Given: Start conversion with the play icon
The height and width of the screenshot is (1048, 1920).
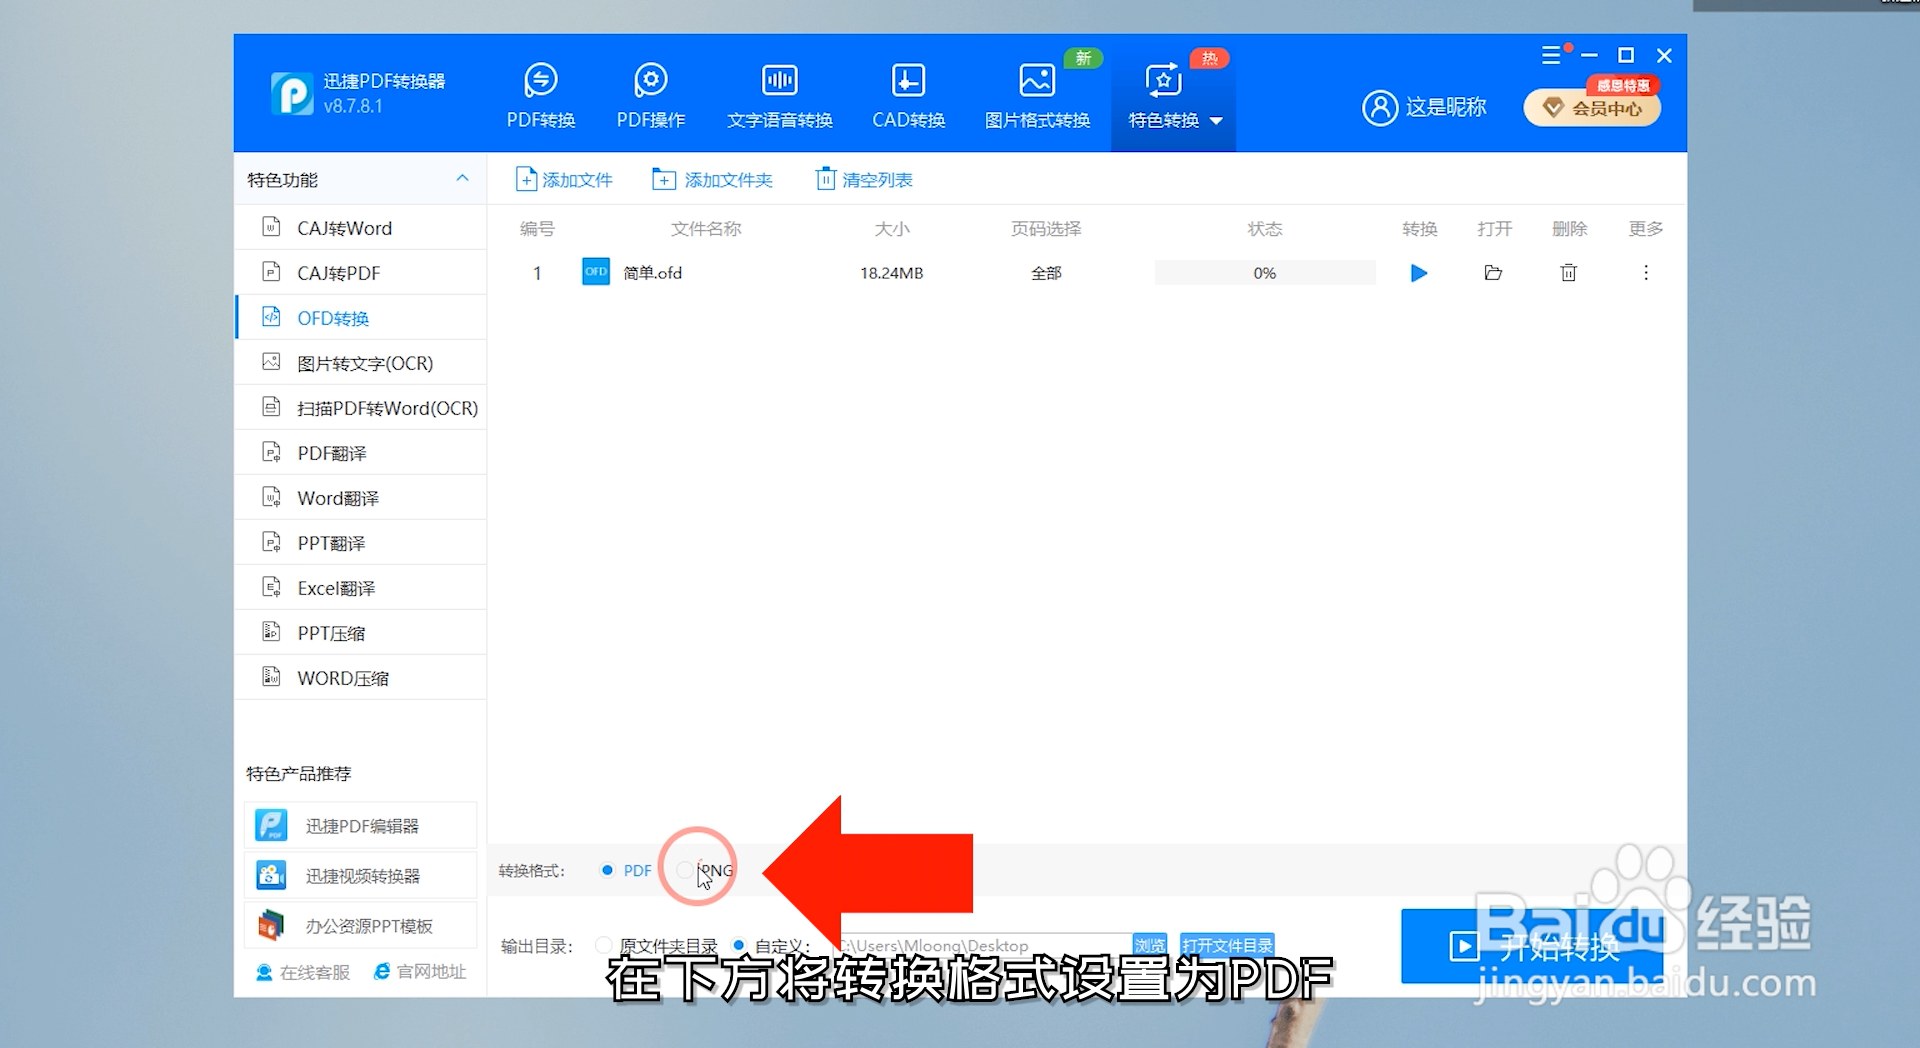Looking at the screenshot, I should [x=1419, y=273].
